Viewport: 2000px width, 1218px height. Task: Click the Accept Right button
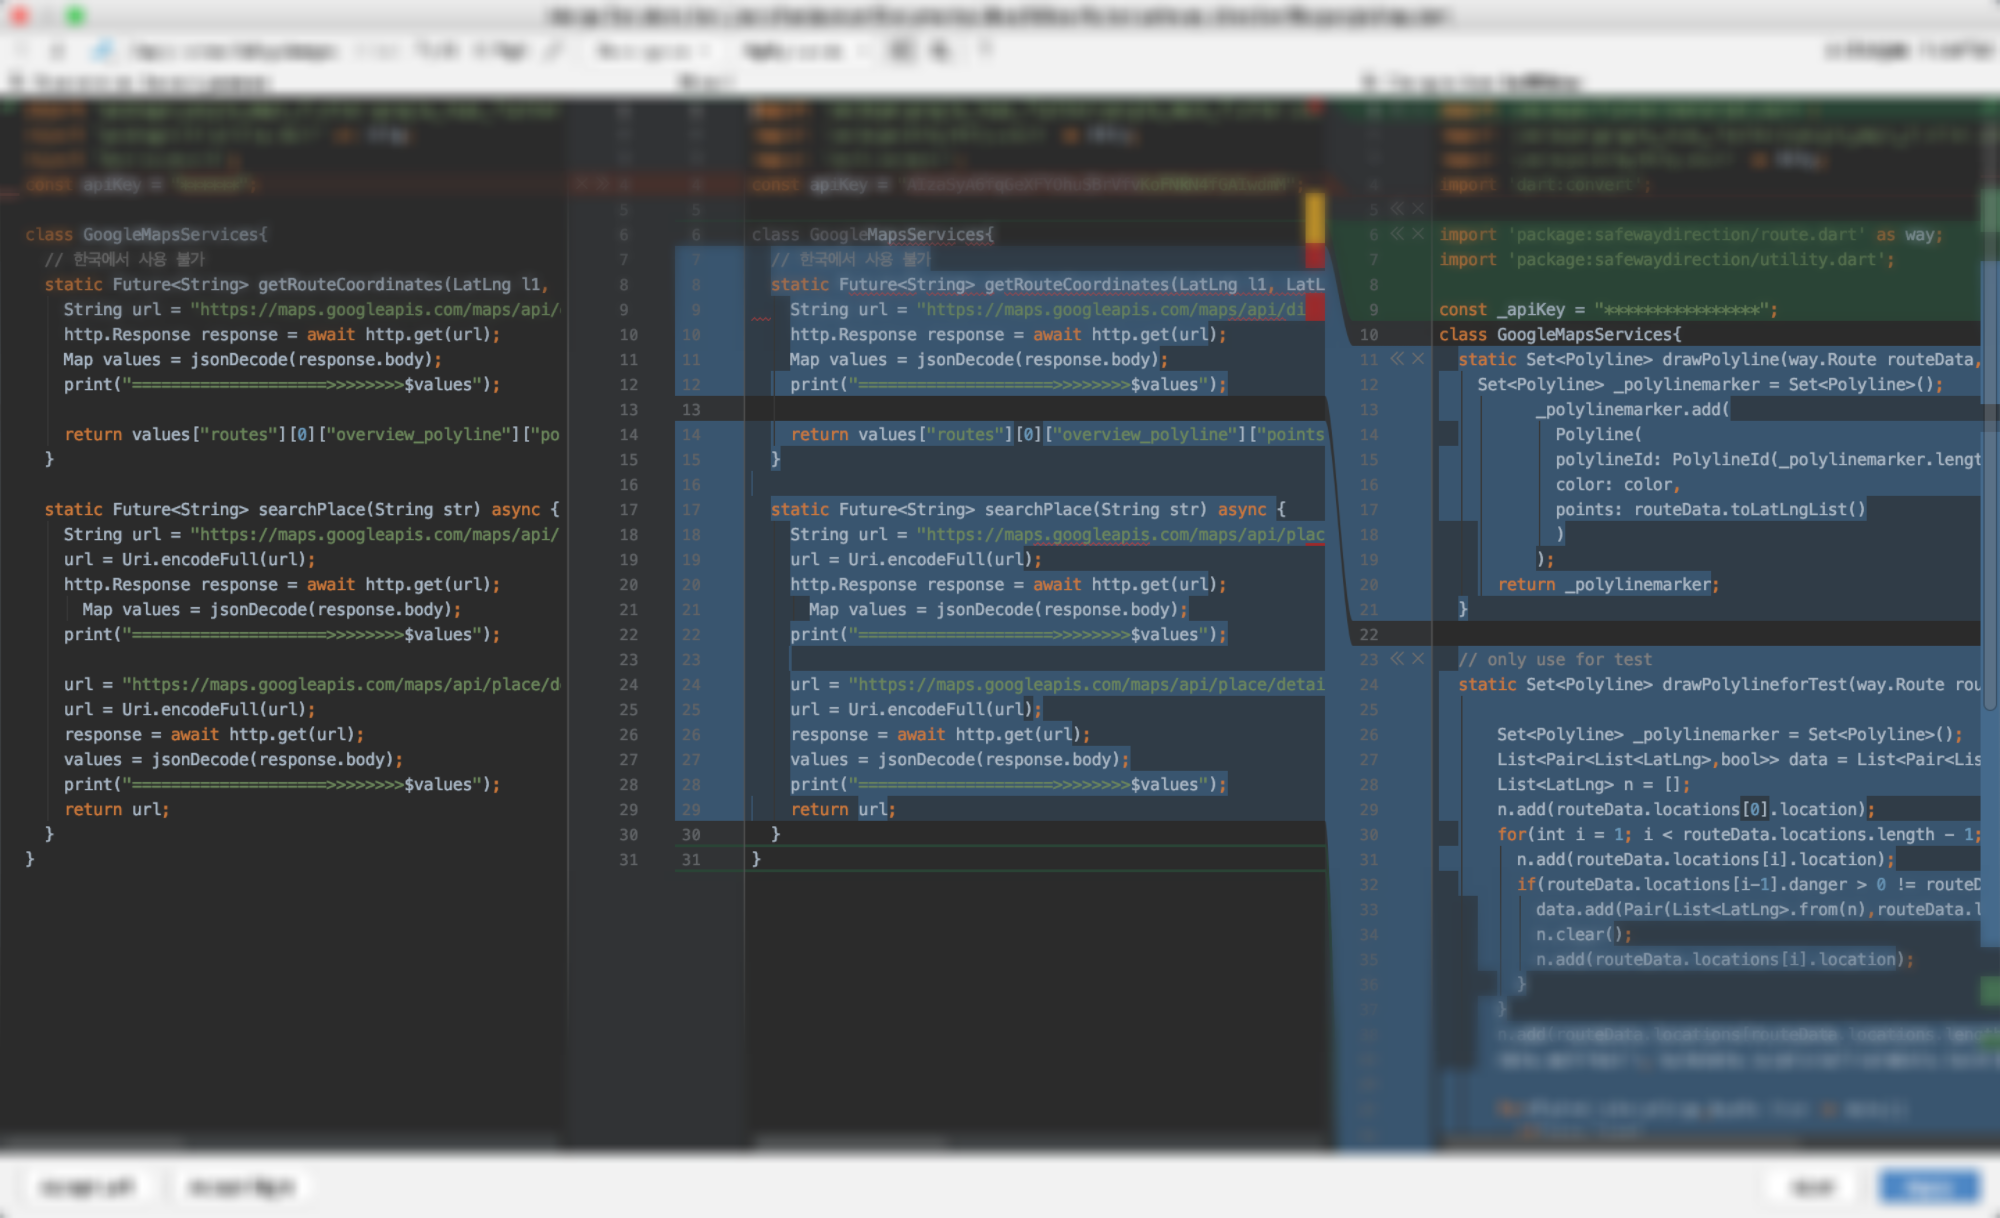tap(243, 1187)
